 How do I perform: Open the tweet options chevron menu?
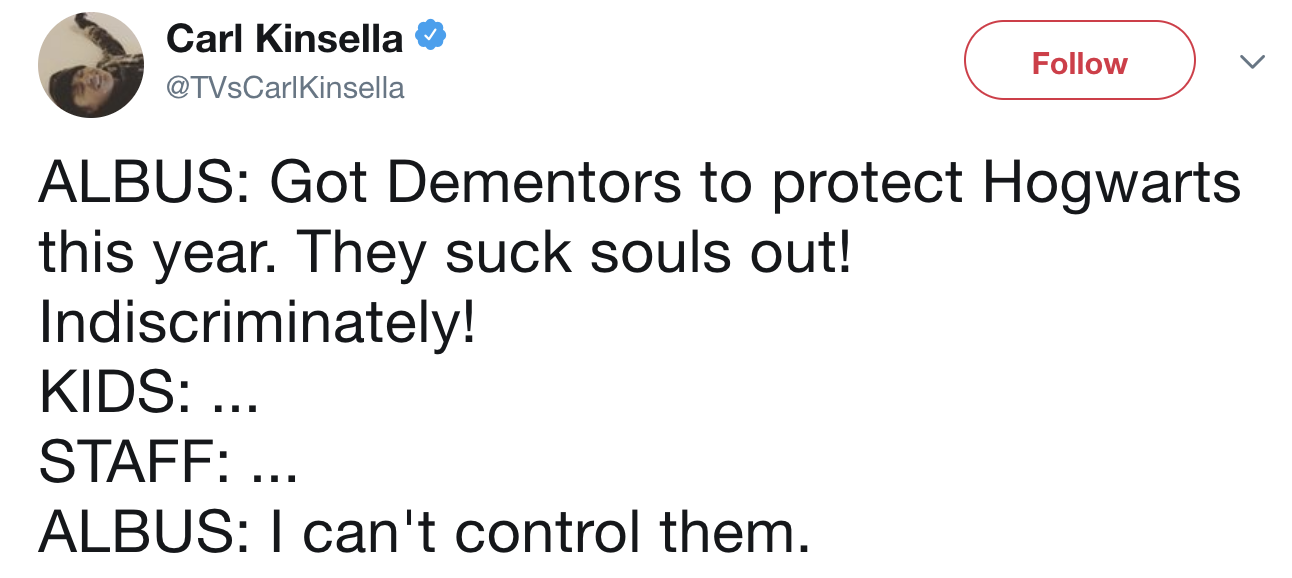coord(1251,62)
